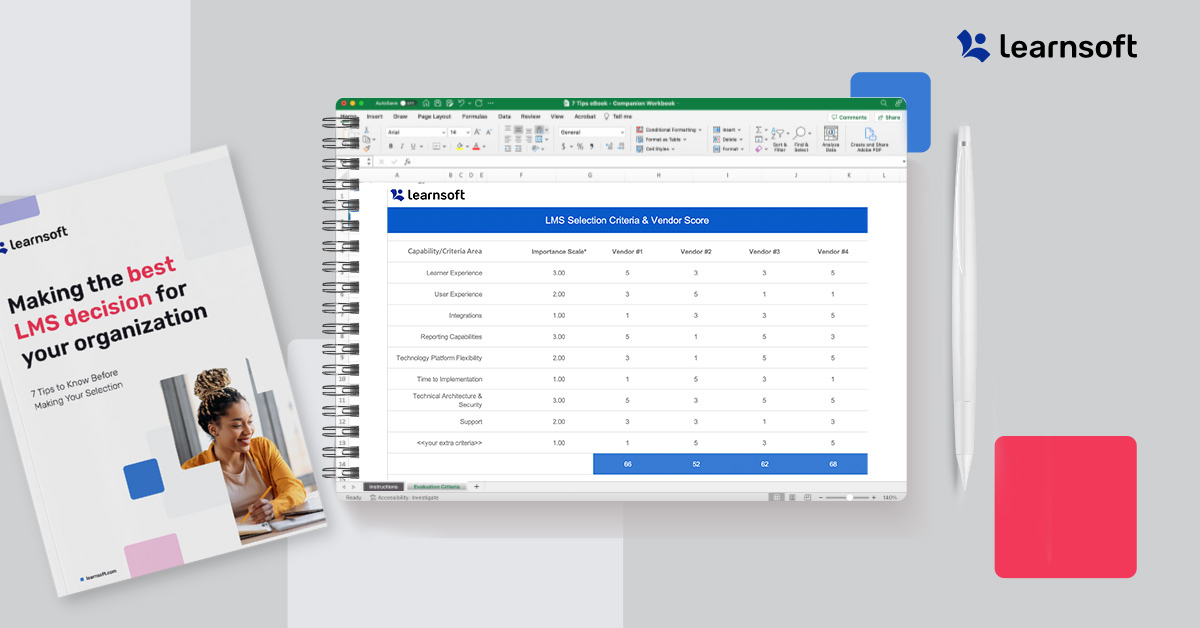1200x628 pixels.
Task: Open Conditional Formatting options
Action: click(668, 129)
